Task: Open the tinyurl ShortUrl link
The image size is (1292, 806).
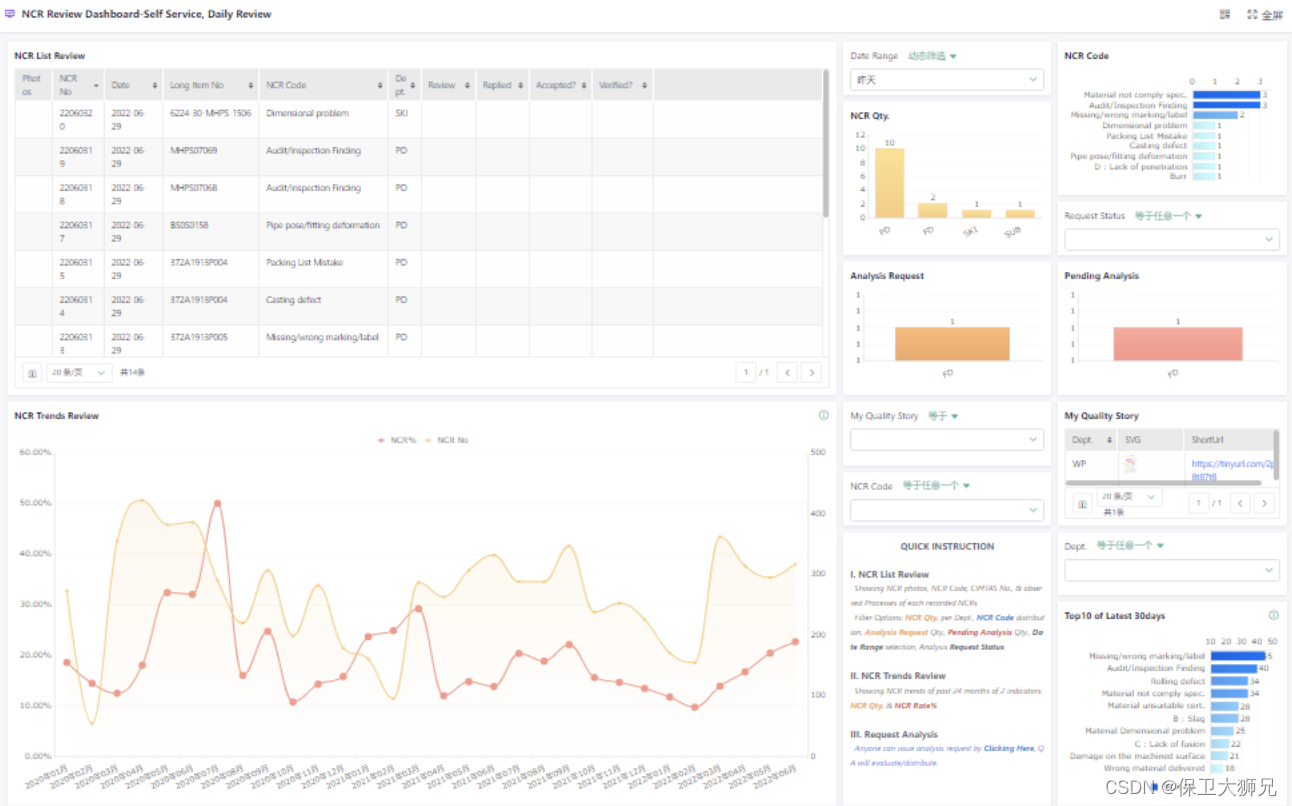Action: coord(1232,470)
